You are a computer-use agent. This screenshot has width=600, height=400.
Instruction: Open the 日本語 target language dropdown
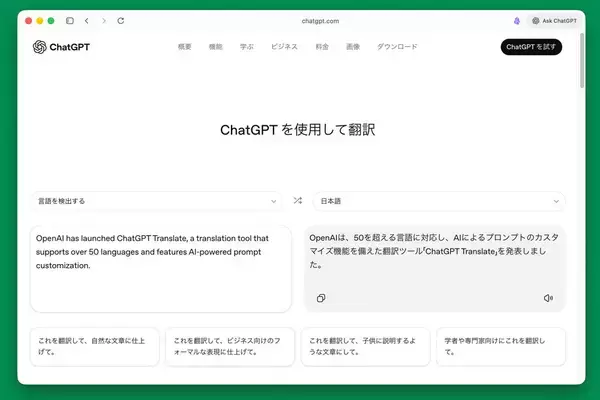pyautogui.click(x=439, y=201)
